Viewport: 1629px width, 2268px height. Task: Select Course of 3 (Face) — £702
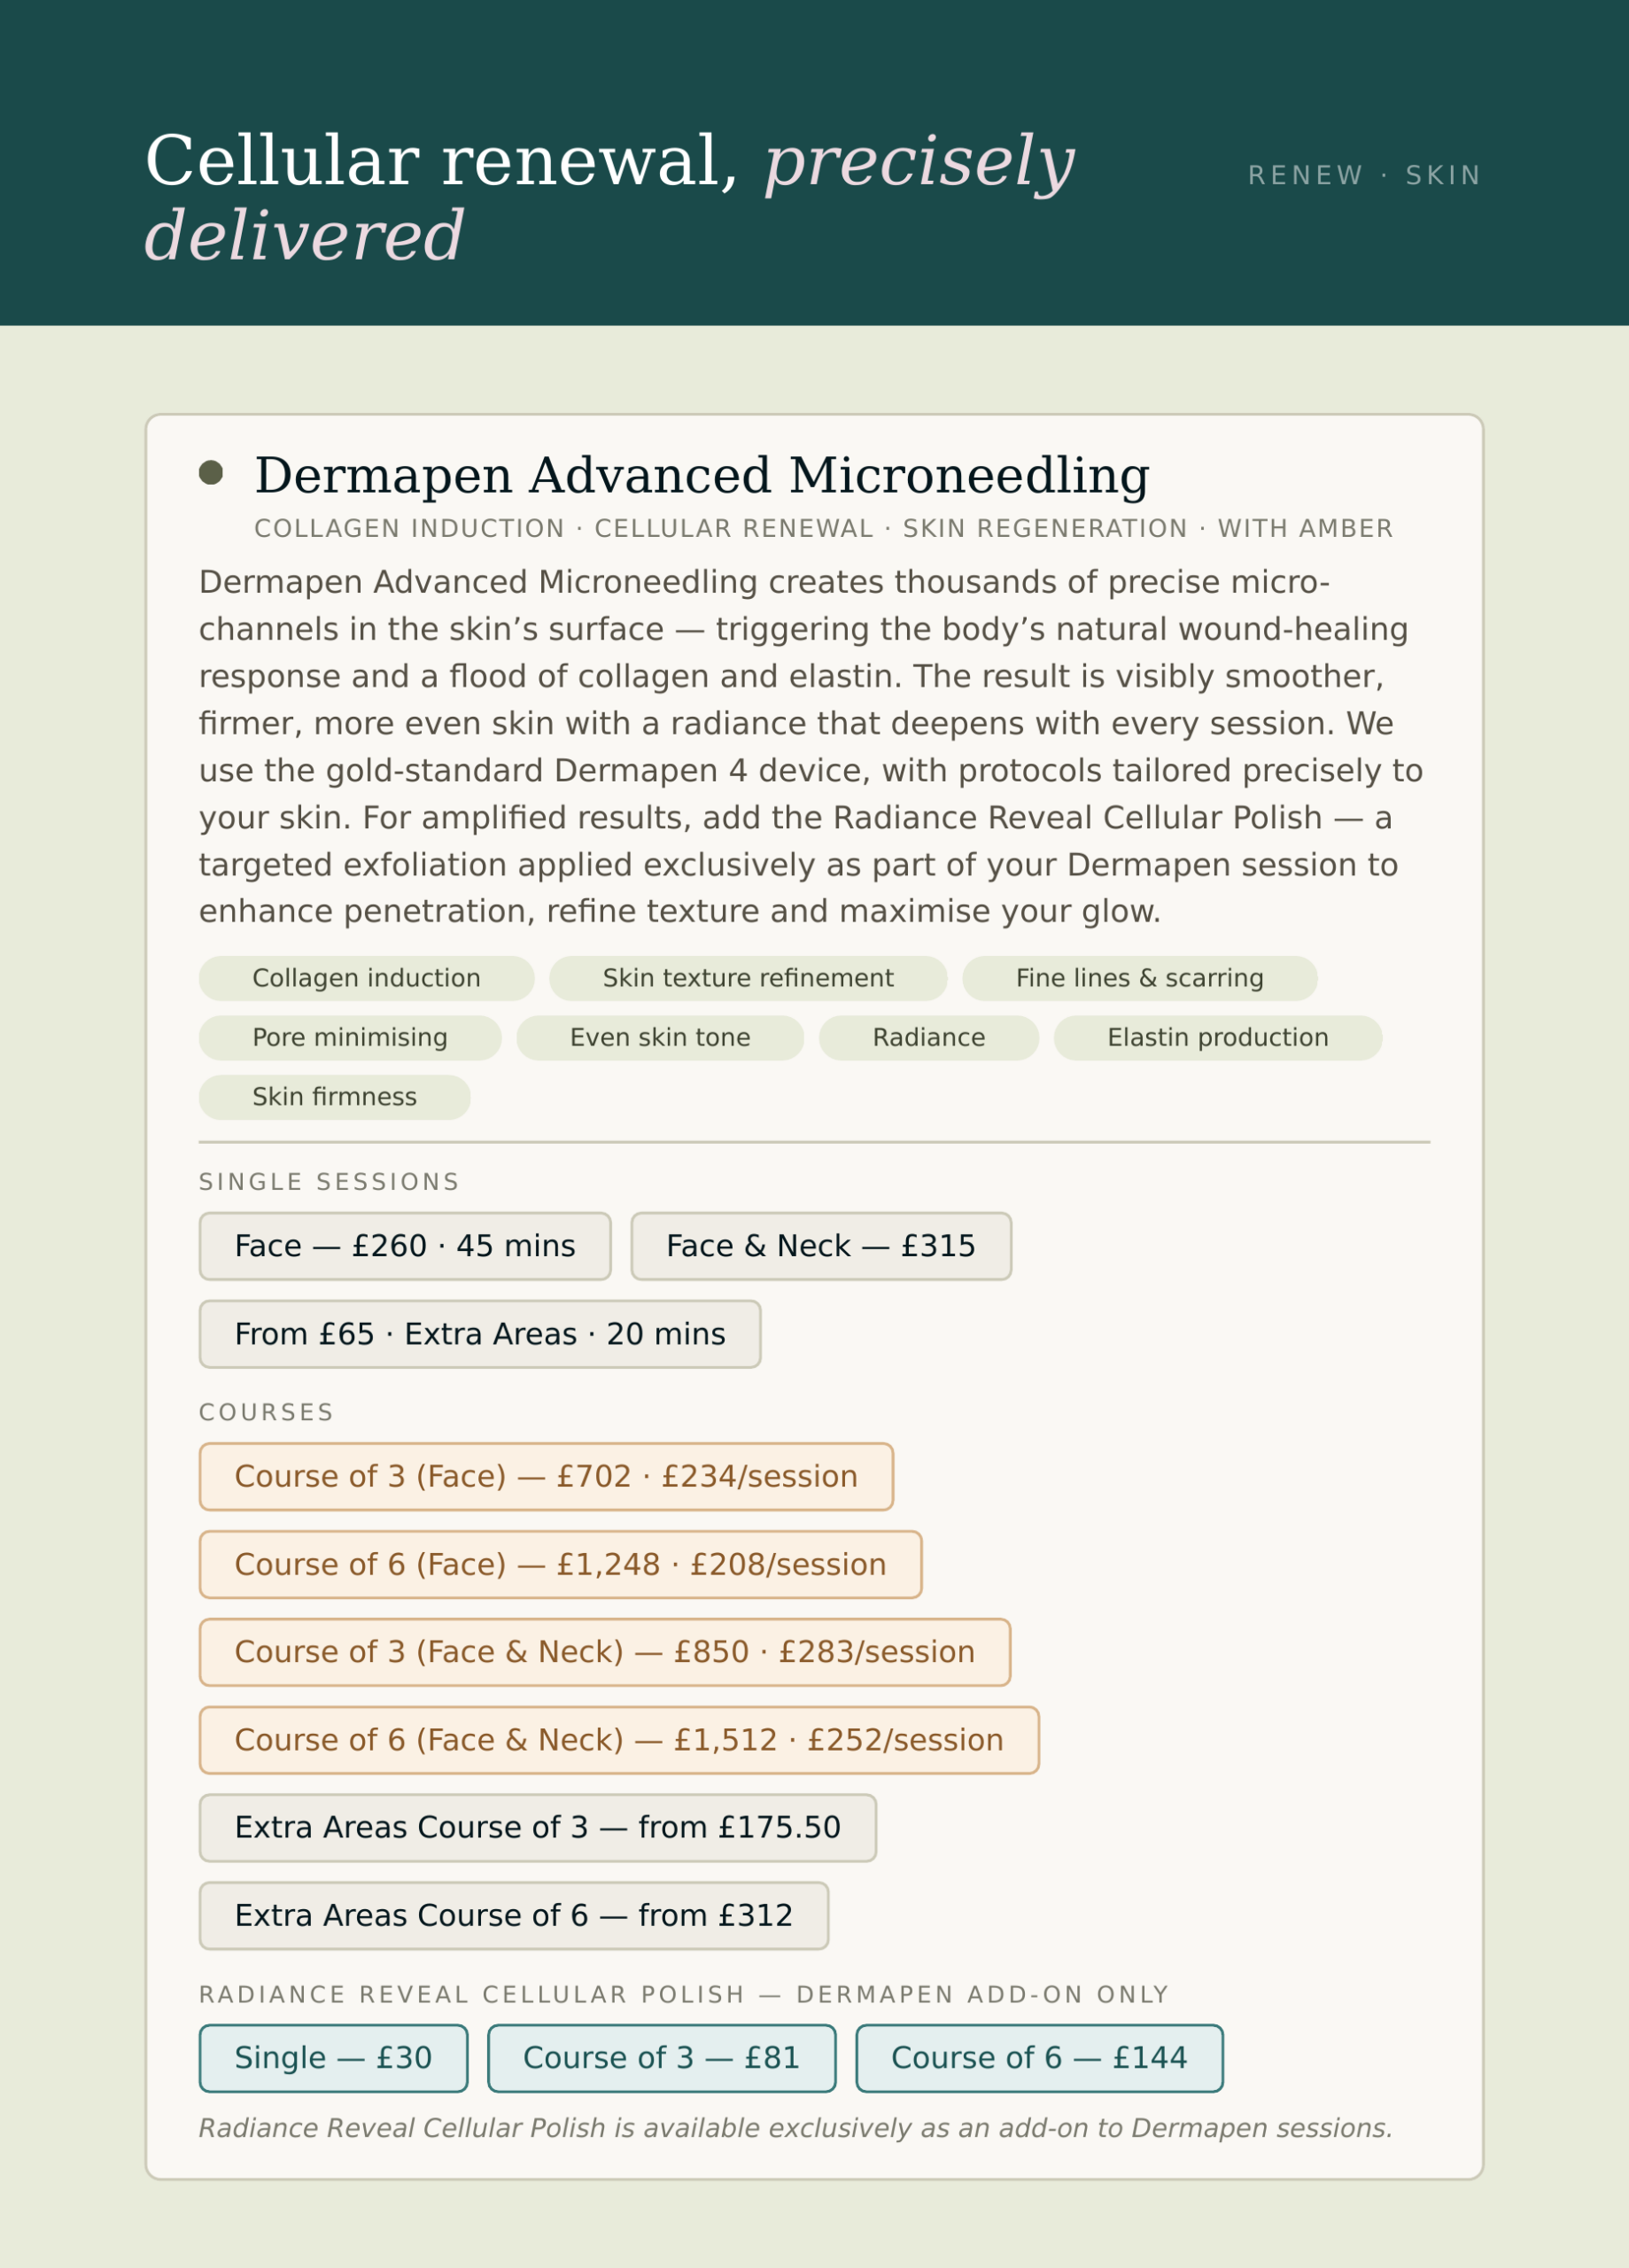click(546, 1476)
